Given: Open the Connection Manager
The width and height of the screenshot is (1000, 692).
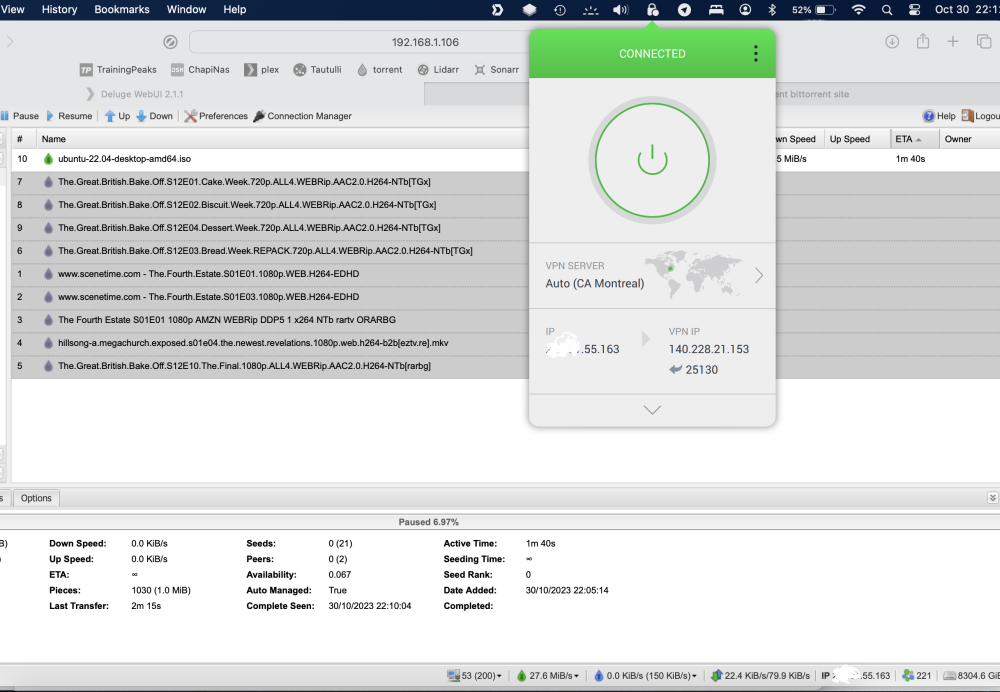Looking at the screenshot, I should click(303, 116).
